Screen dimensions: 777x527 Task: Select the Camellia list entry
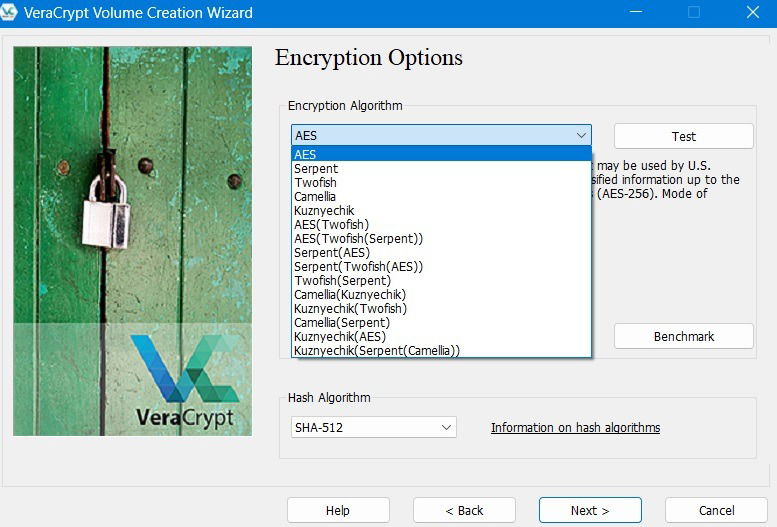pos(441,196)
